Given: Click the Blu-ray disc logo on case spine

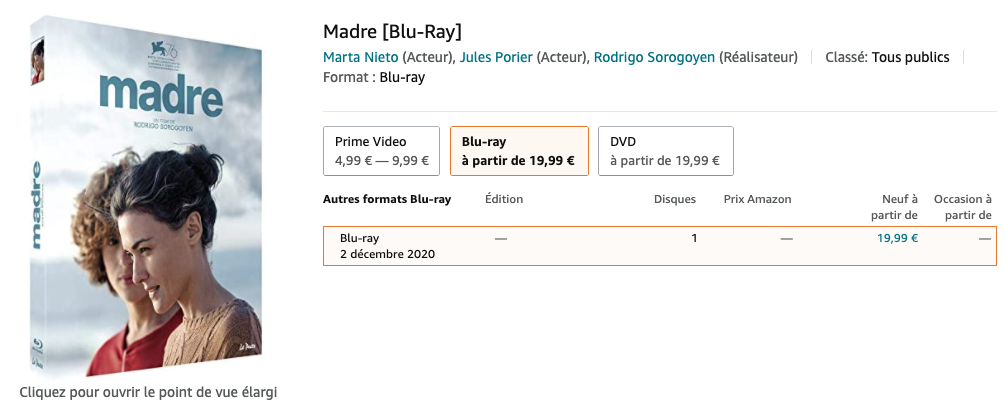Looking at the screenshot, I should 37,347.
